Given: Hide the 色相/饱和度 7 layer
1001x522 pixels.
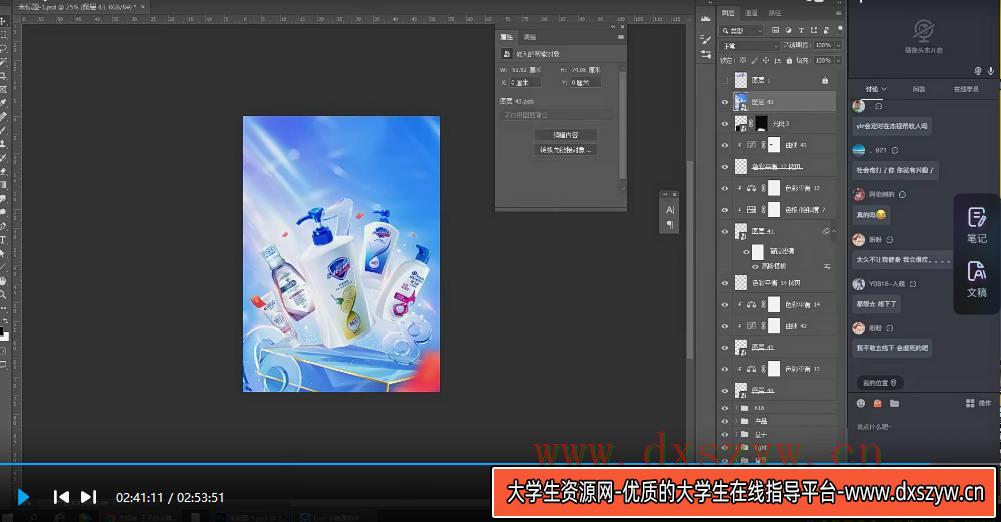Looking at the screenshot, I should pyautogui.click(x=725, y=210).
